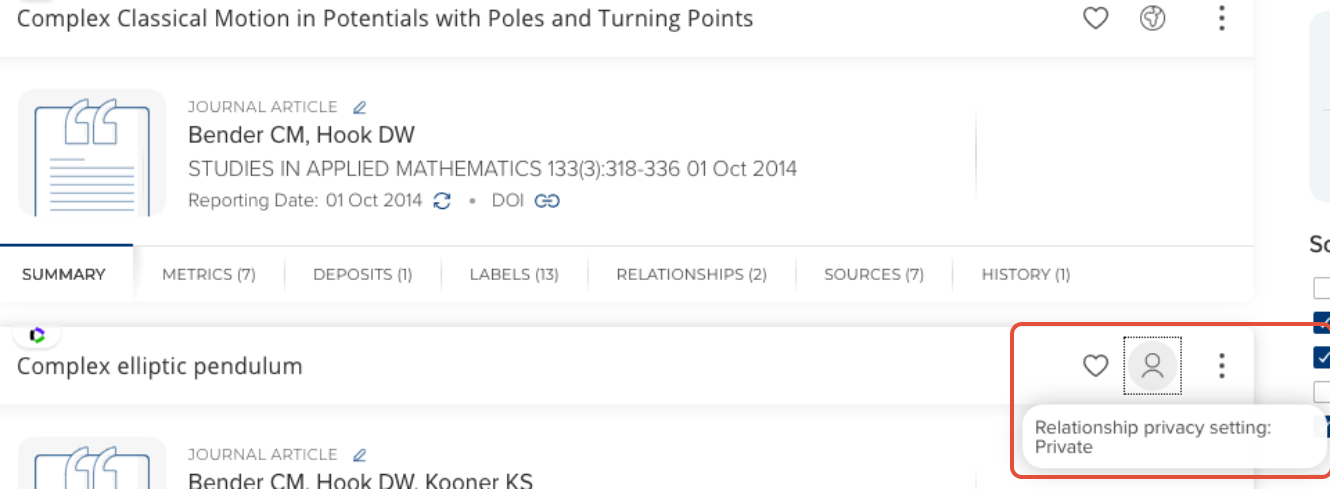The width and height of the screenshot is (1330, 489).
Task: Favourite the Complex elliptic pendulum article
Action: tap(1096, 366)
